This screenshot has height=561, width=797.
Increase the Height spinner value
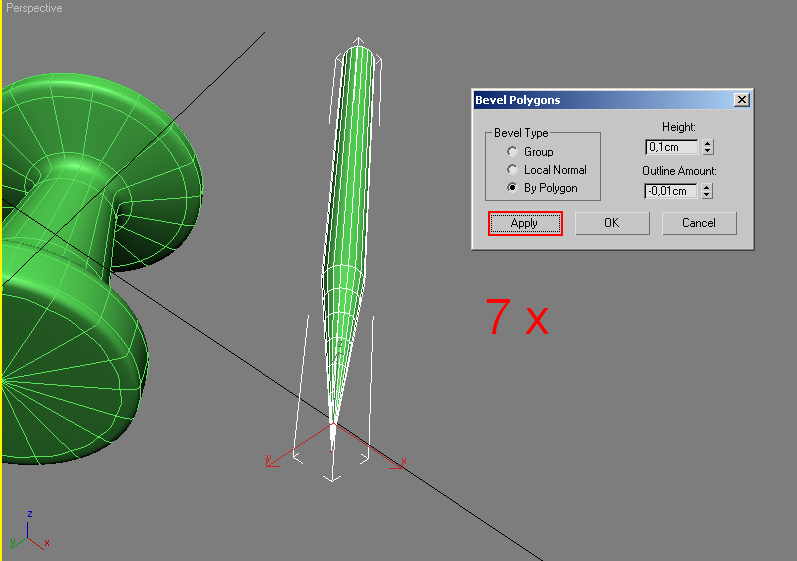[708, 143]
